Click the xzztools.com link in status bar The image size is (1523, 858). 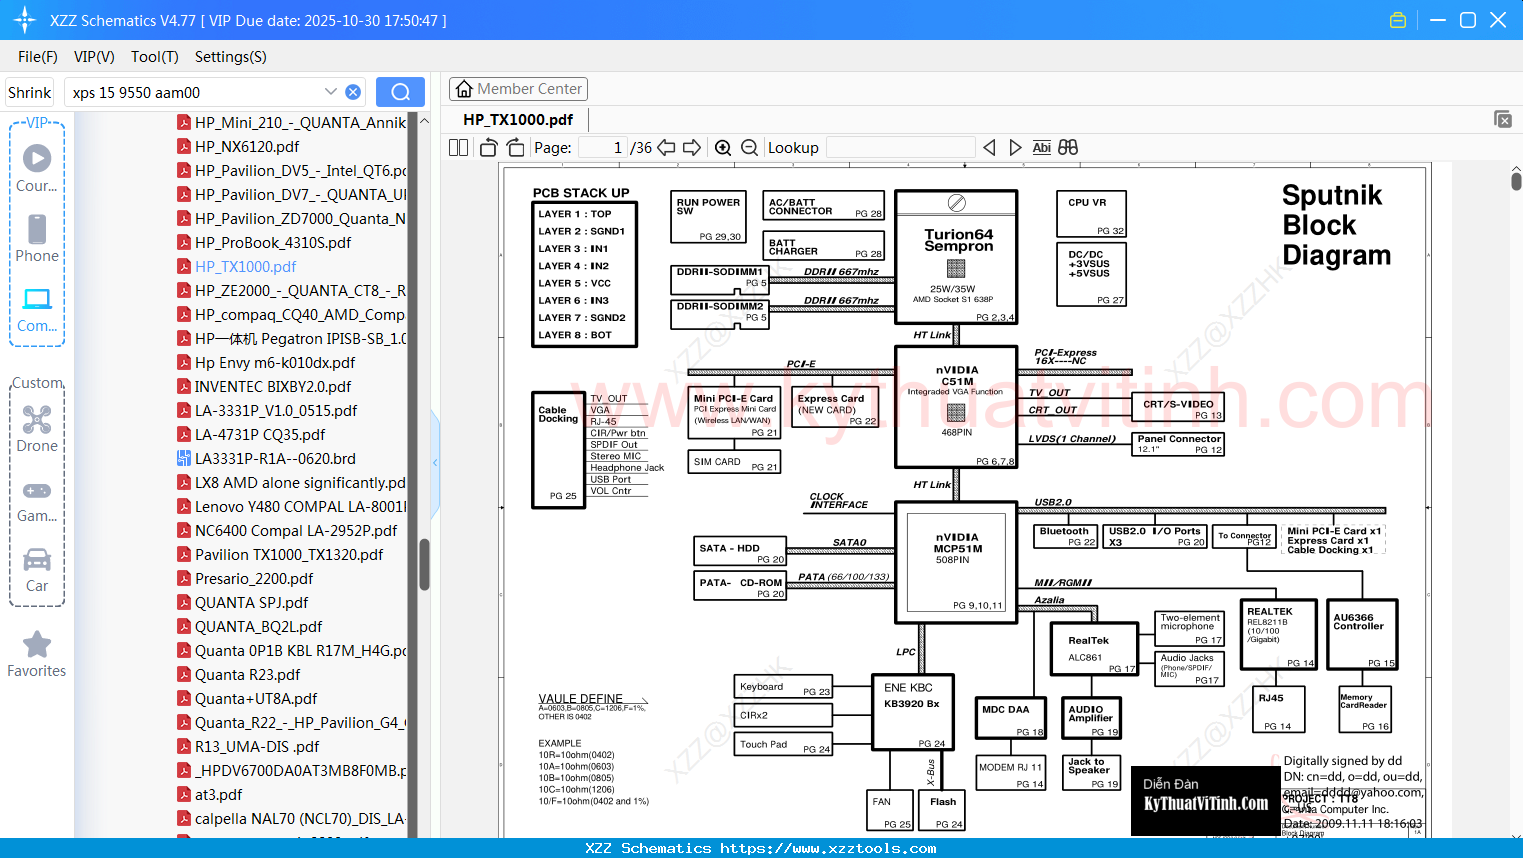click(828, 848)
